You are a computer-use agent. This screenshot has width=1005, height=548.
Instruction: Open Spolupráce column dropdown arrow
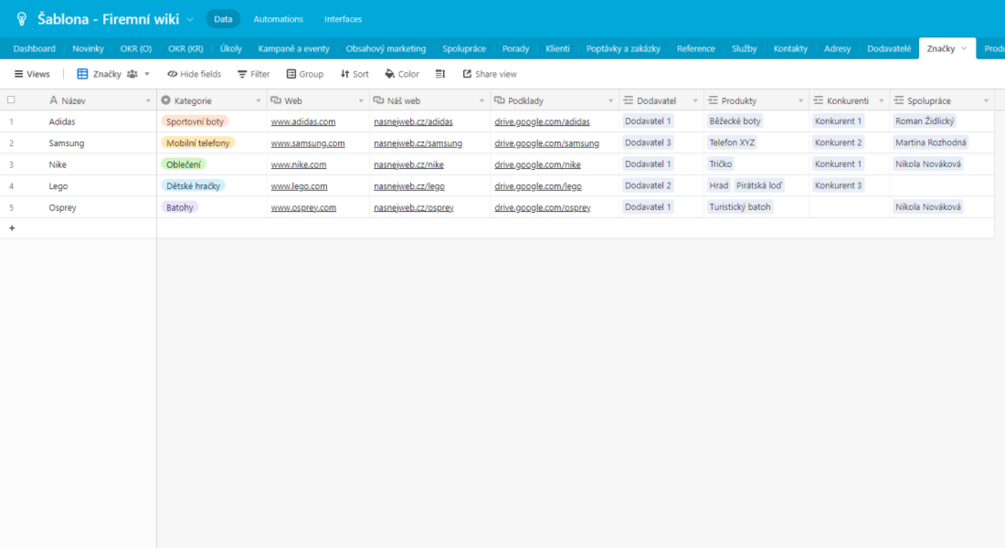tap(986, 101)
